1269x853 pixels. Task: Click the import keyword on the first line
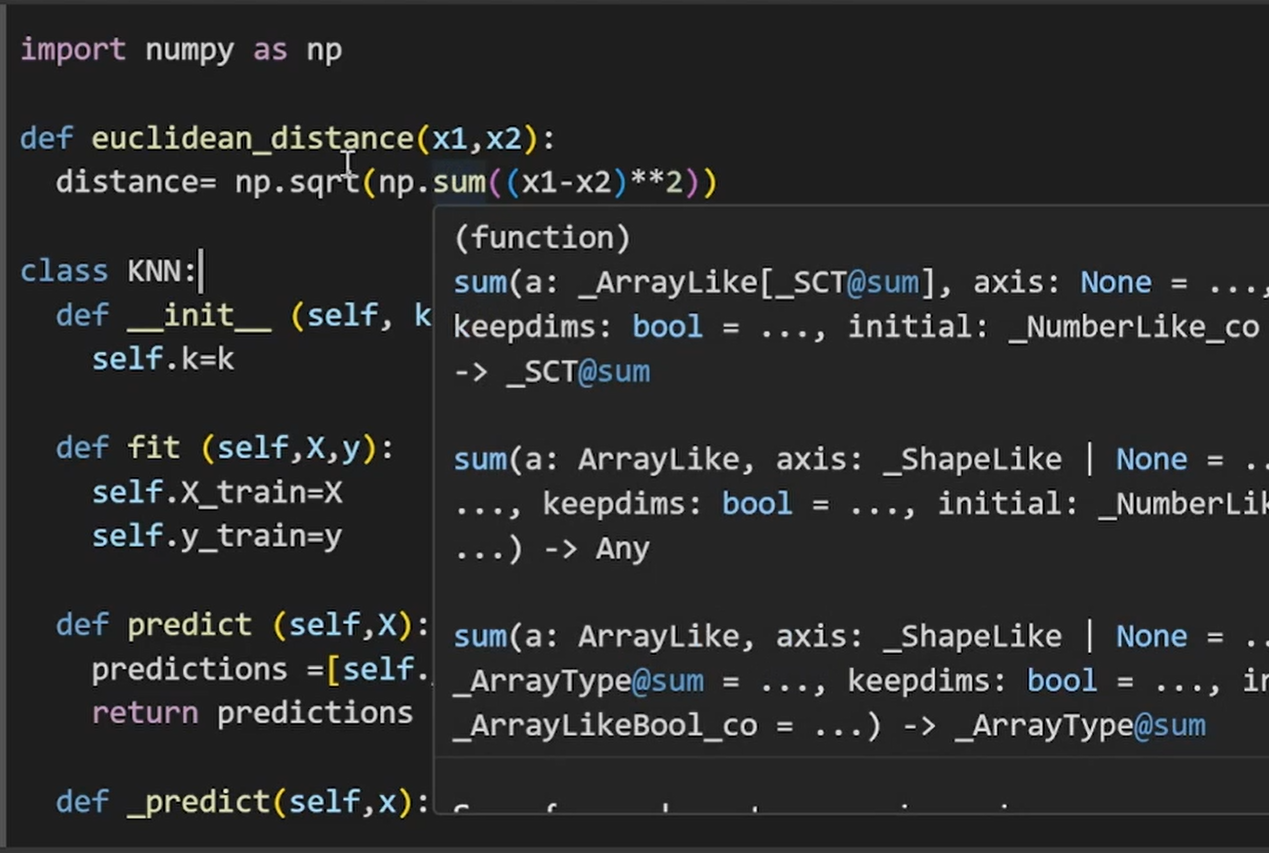pos(73,50)
